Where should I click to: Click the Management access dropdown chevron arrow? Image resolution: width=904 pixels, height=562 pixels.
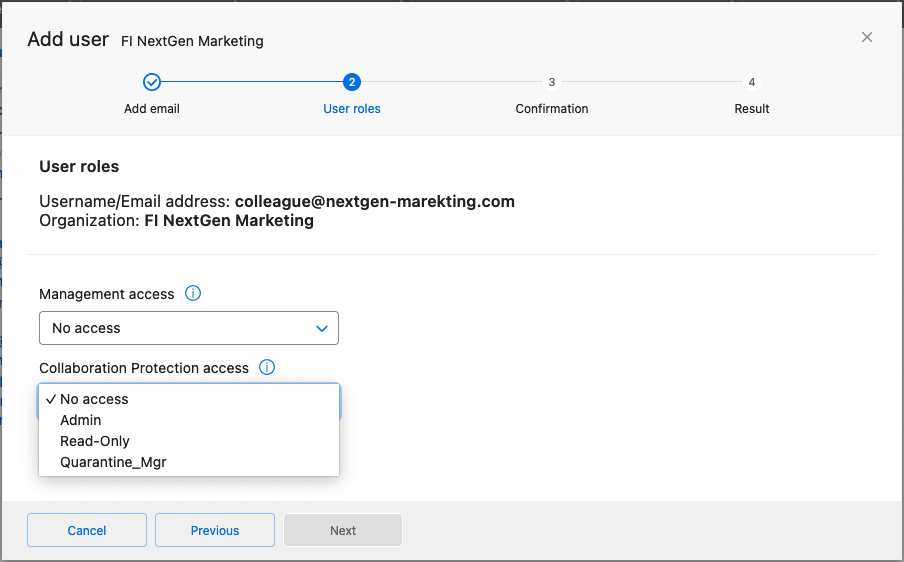(322, 328)
